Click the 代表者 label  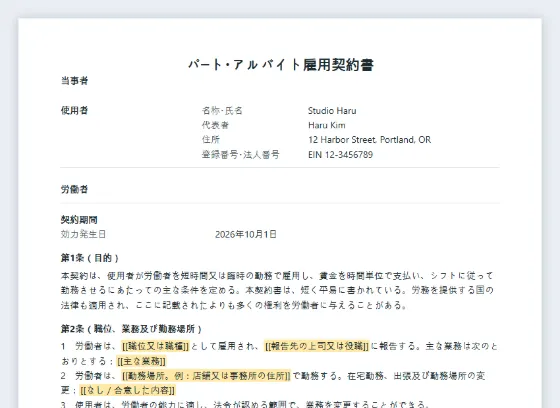(x=215, y=125)
